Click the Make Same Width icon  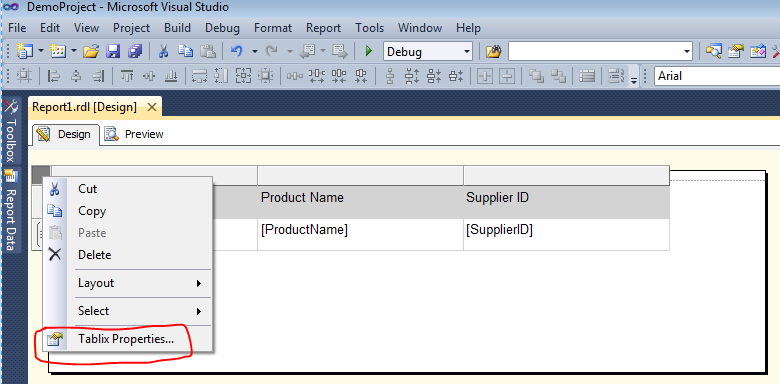199,76
